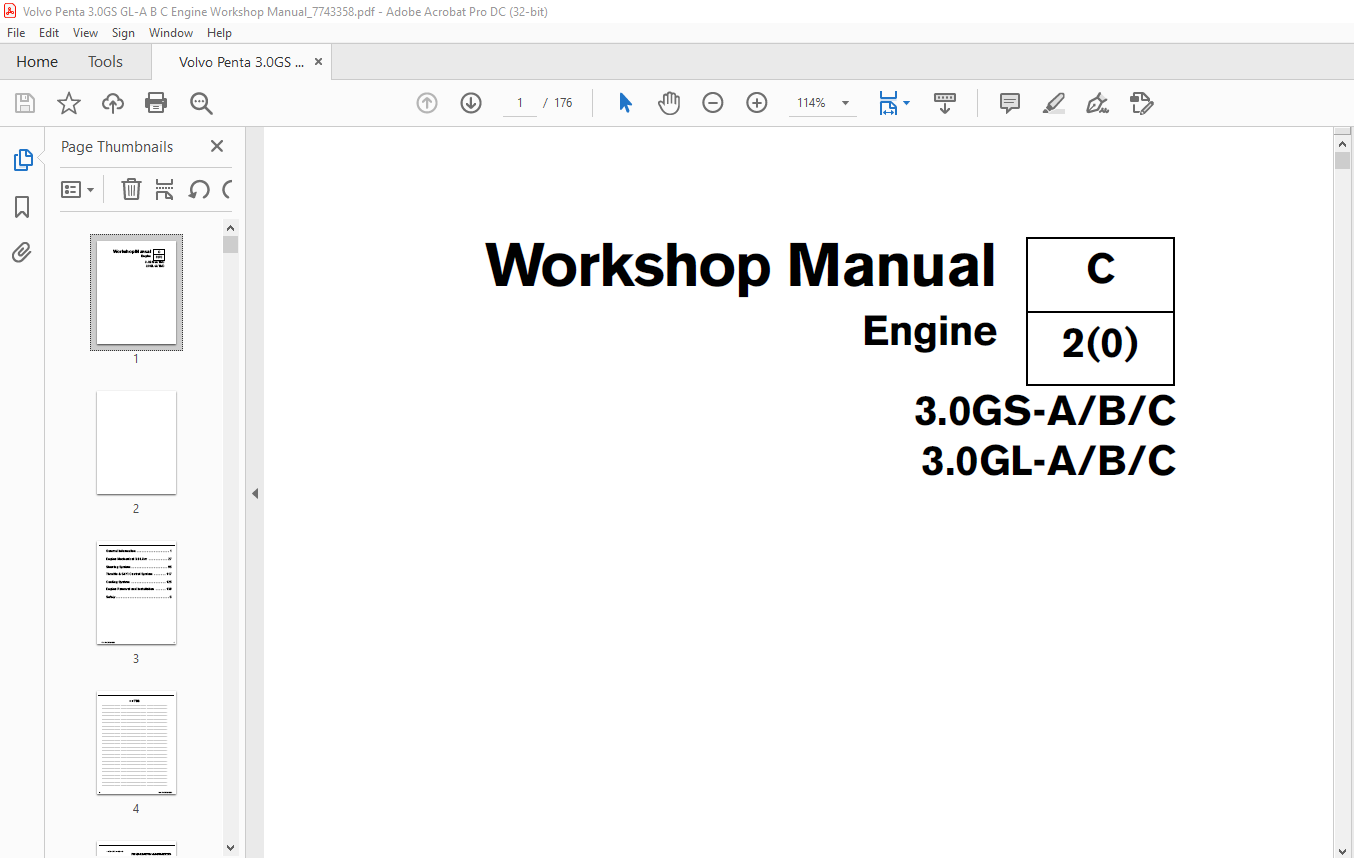The image size is (1354, 858).
Task: Click the 3.0GL-A/B/C text on page
Action: point(1048,461)
